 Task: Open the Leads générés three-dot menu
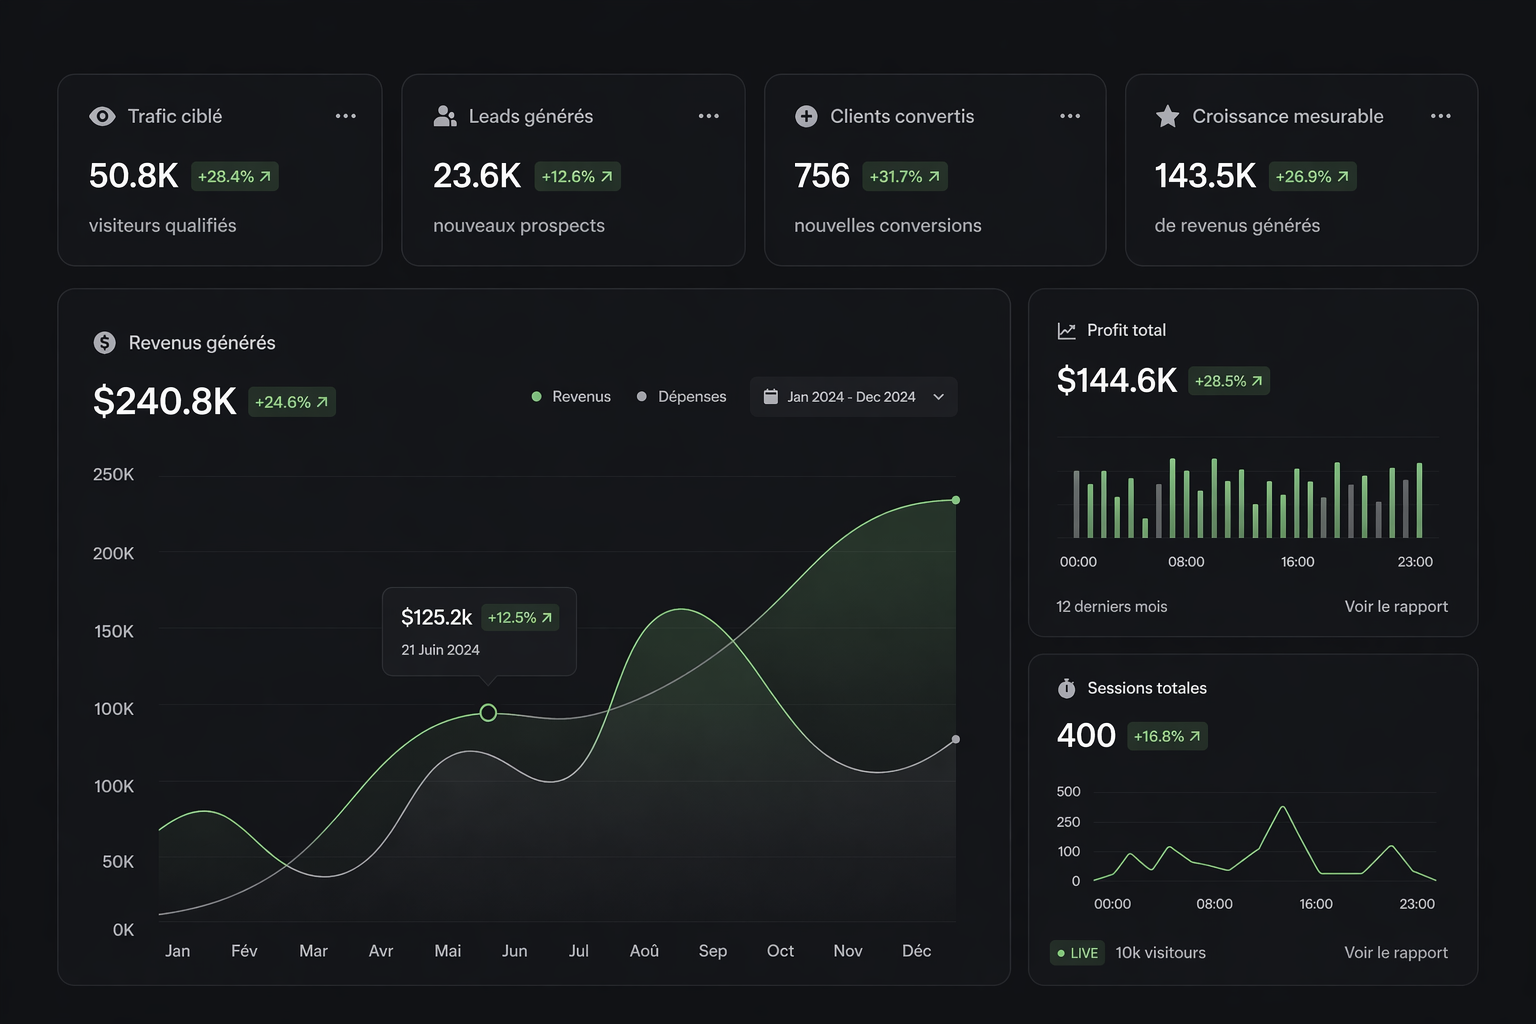coord(709,116)
